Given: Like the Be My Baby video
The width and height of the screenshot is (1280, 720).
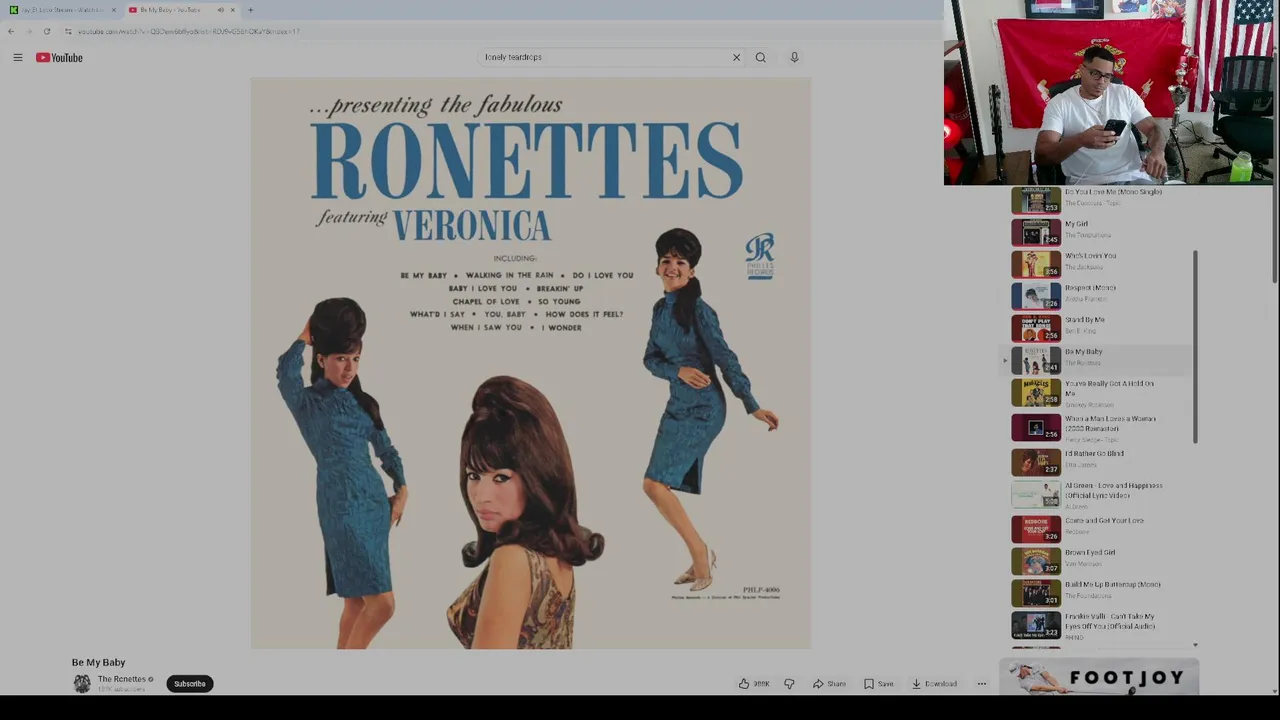Looking at the screenshot, I should (754, 684).
